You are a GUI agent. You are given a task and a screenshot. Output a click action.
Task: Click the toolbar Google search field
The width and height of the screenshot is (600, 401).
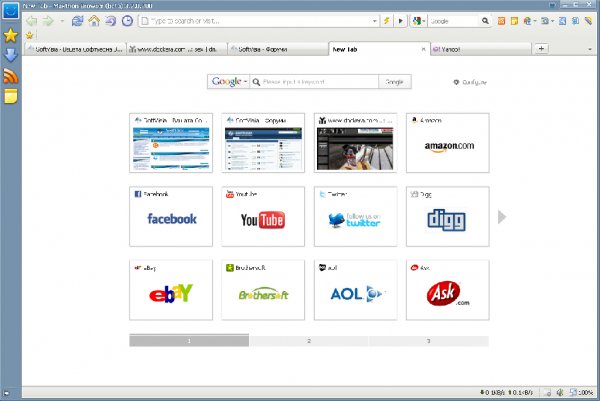(x=454, y=21)
